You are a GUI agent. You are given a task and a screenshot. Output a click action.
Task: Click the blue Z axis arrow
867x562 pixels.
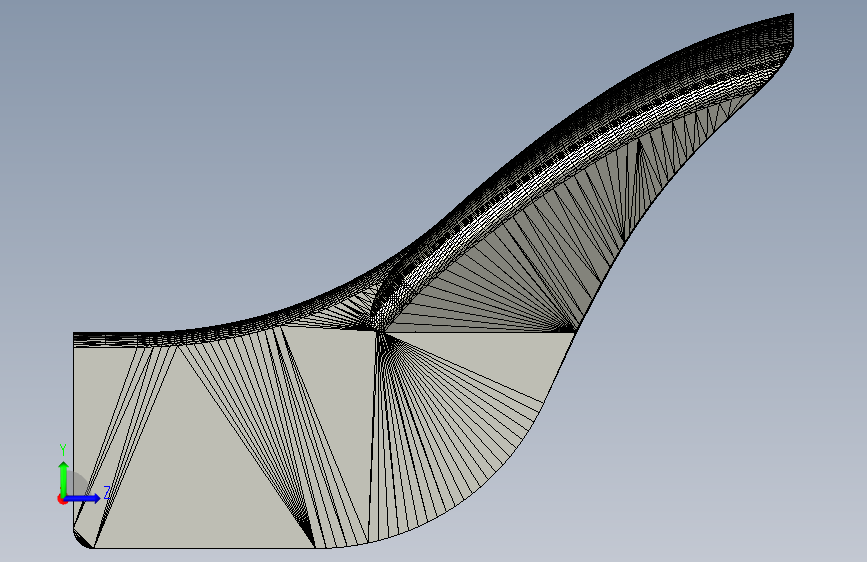[x=83, y=498]
